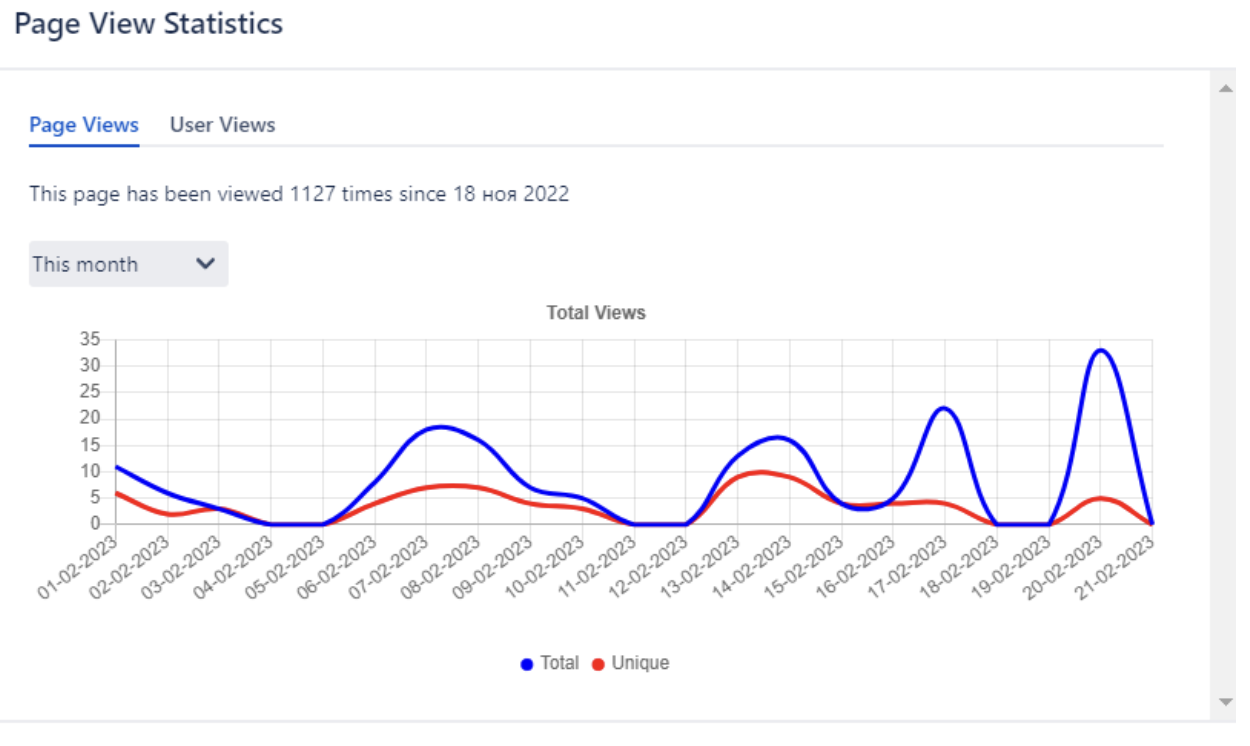Toggle the Unique series legend label
Image resolution: width=1250 pixels, height=746 pixels.
[640, 663]
